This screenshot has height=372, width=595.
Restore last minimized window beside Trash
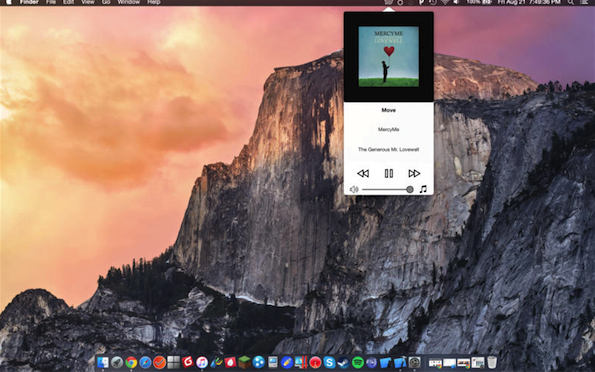pos(478,363)
